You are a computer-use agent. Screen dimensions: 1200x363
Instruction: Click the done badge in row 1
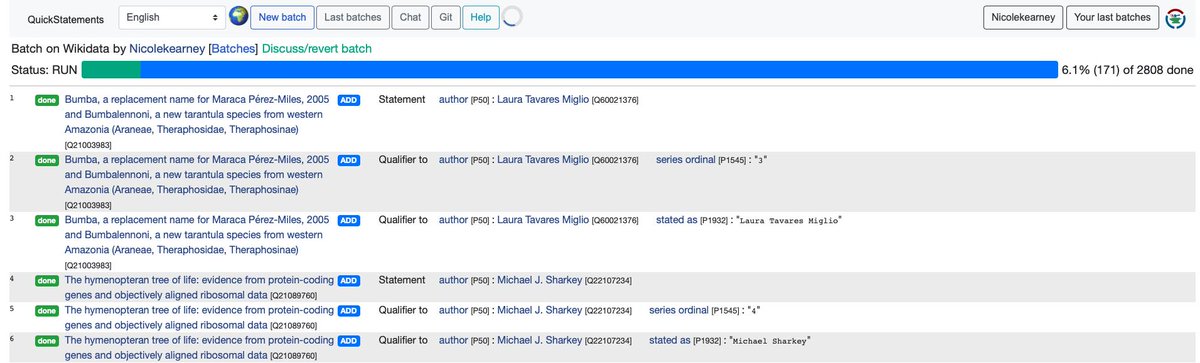pyautogui.click(x=47, y=101)
